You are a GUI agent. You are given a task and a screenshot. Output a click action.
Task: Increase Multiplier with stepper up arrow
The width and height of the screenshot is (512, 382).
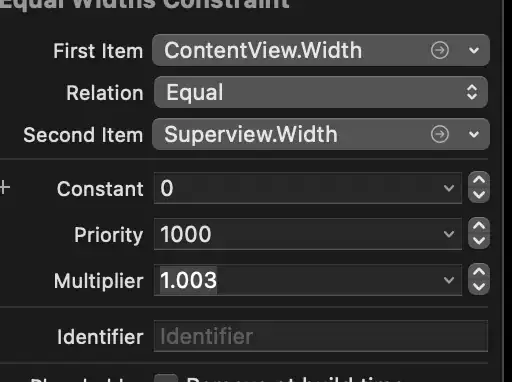coord(479,272)
